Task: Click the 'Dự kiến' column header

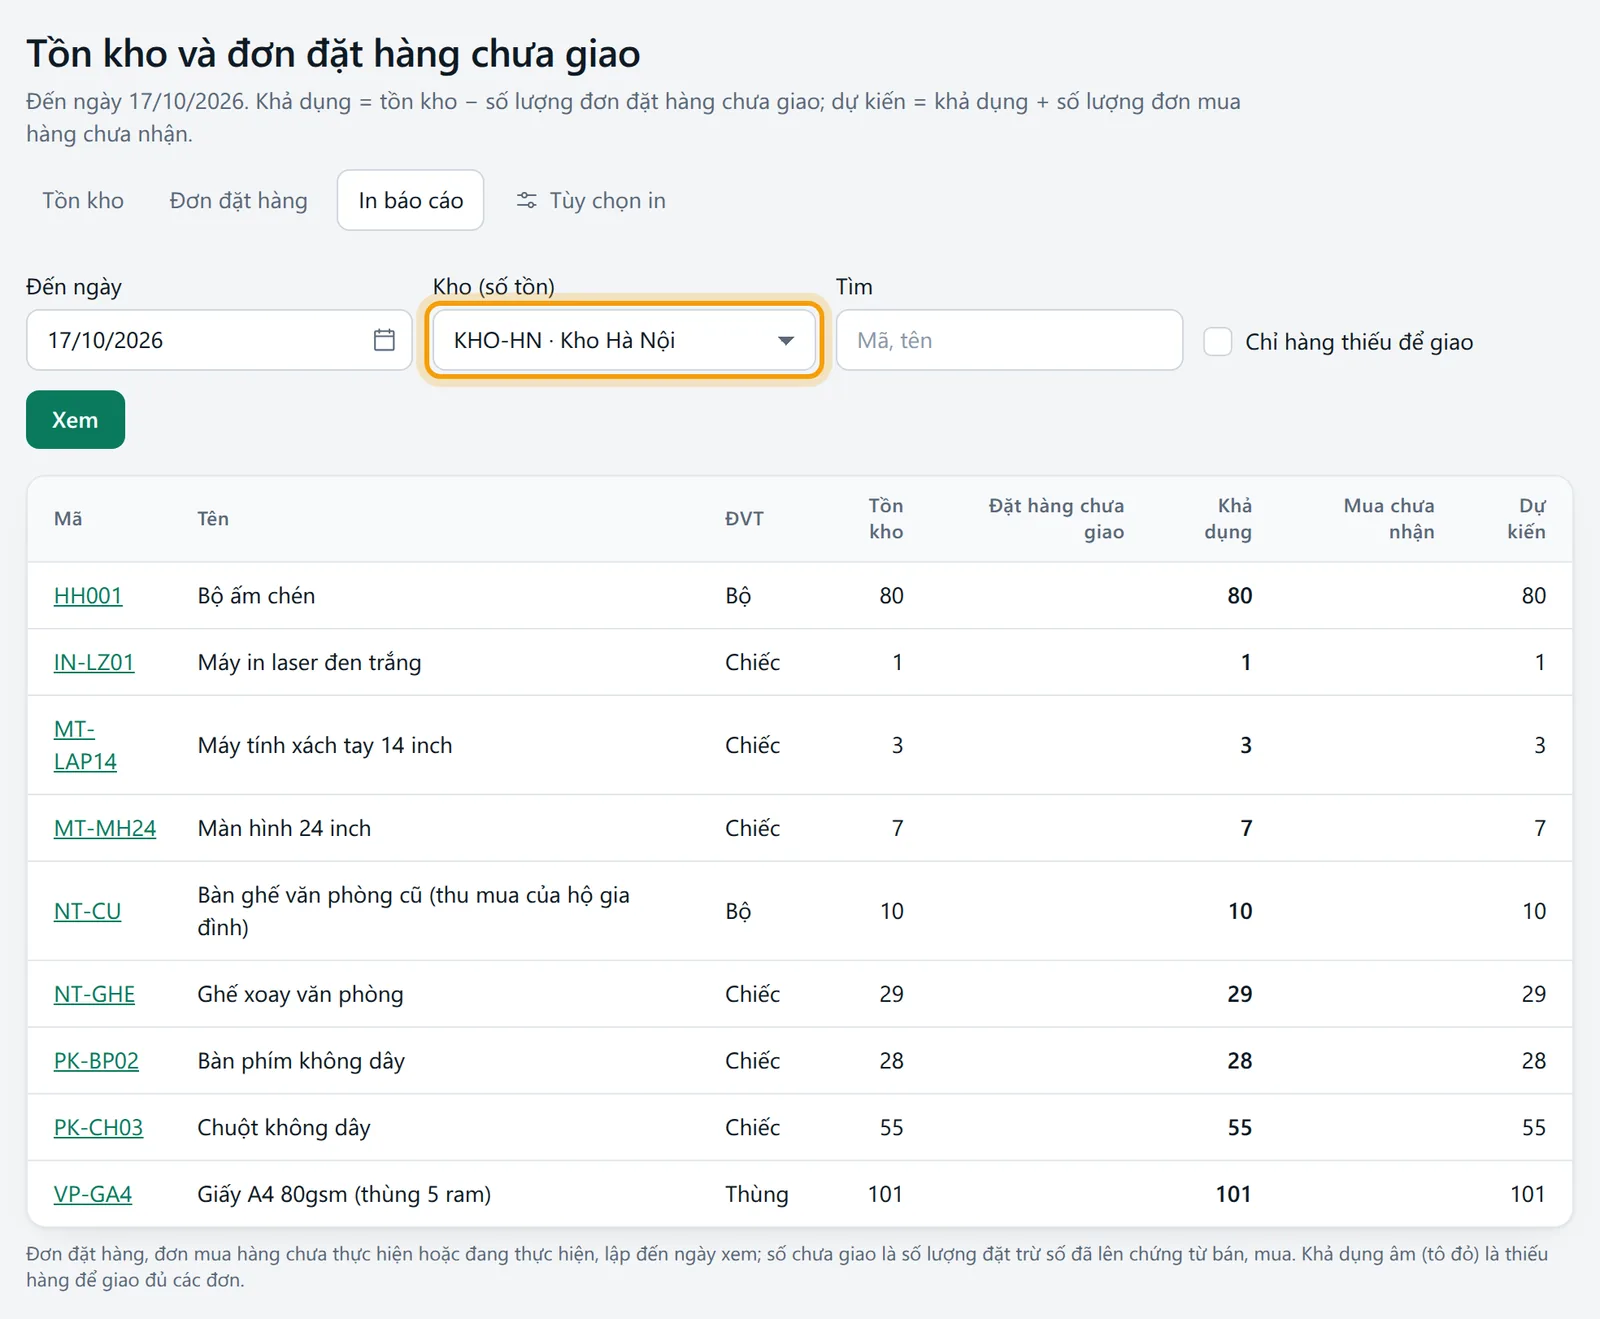Action: 1526,519
